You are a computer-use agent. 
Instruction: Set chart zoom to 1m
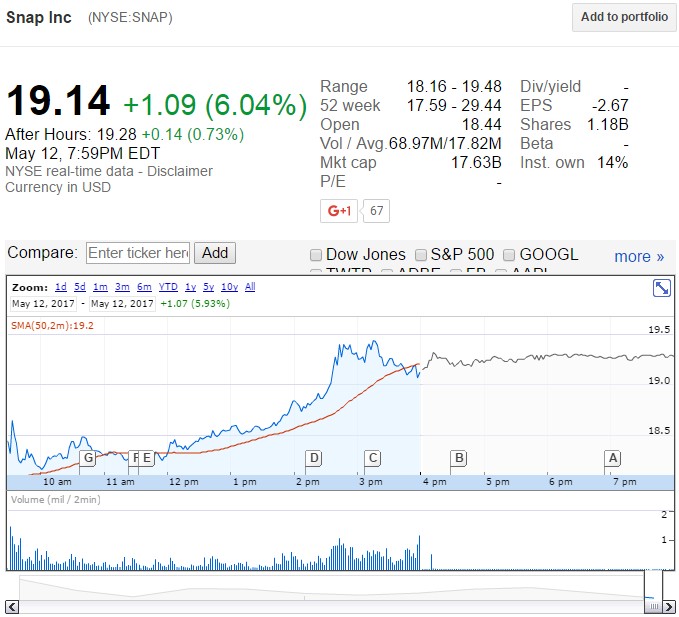[x=100, y=287]
